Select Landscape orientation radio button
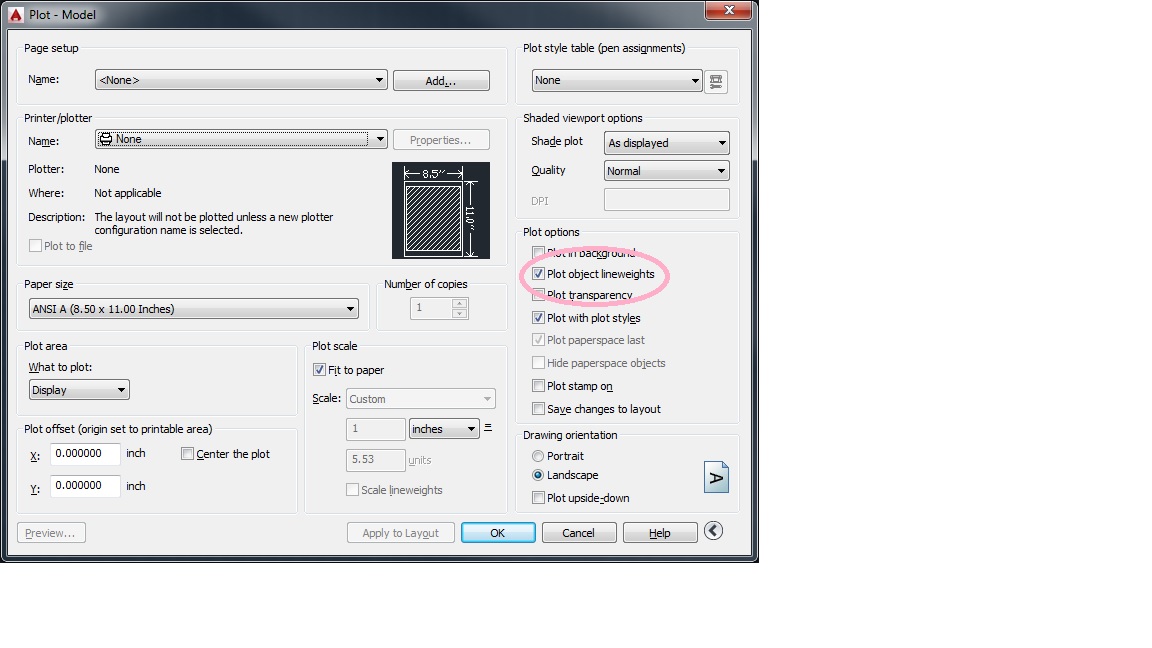The height and width of the screenshot is (648, 1152). (x=539, y=475)
